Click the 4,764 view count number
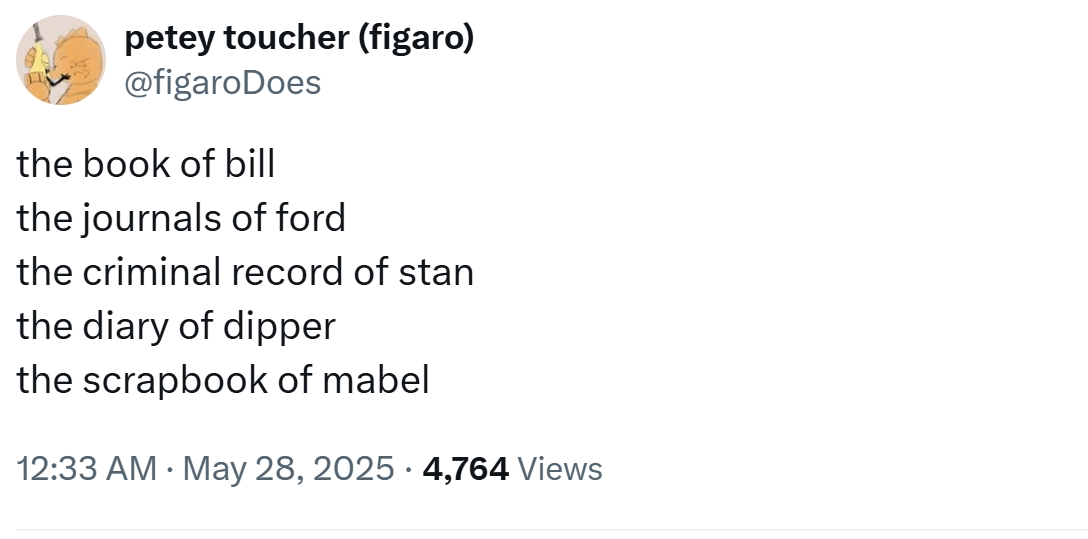This screenshot has height=539, width=1088. point(466,467)
